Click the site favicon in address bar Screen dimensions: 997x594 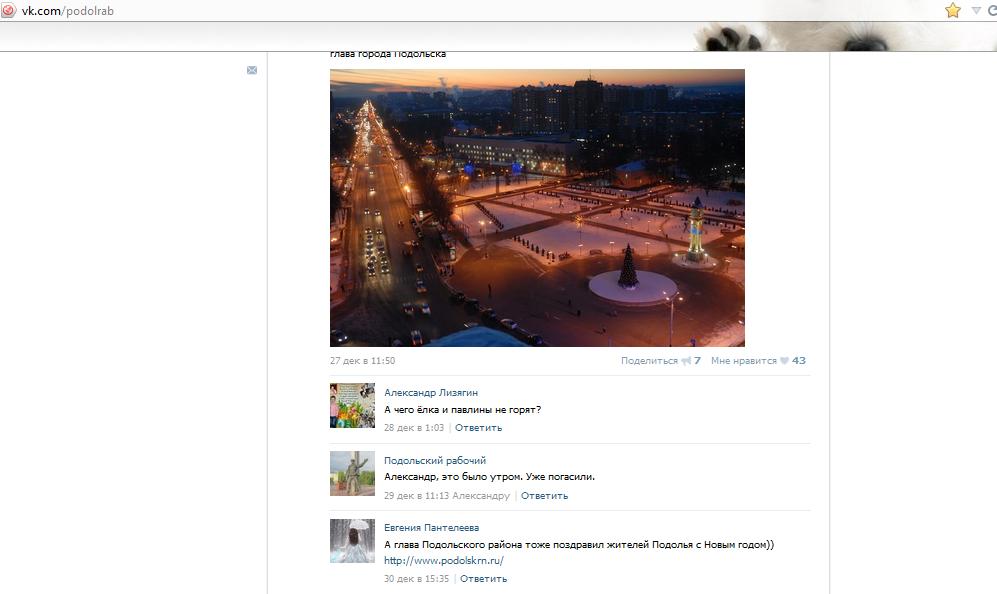[x=9, y=10]
